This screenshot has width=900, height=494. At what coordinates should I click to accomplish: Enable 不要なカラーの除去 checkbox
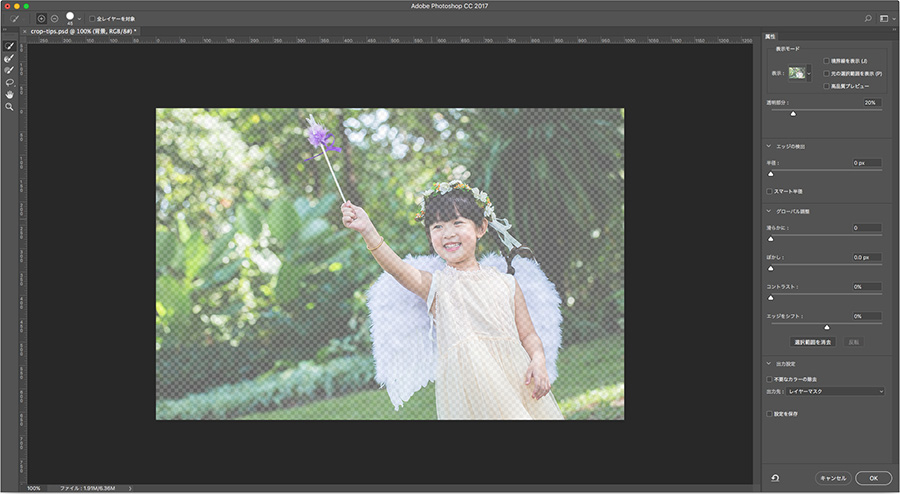(769, 379)
